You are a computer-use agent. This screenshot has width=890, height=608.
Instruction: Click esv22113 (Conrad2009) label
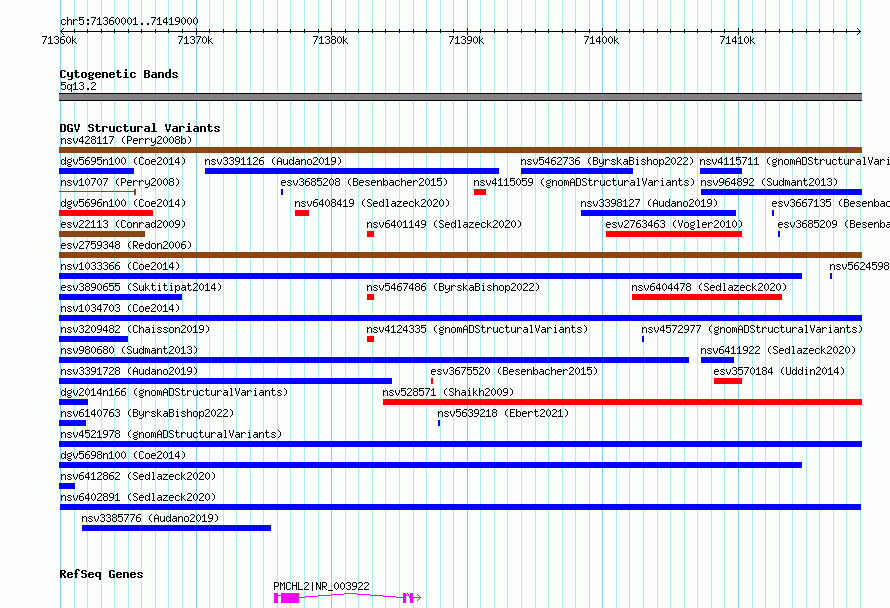[x=123, y=224]
